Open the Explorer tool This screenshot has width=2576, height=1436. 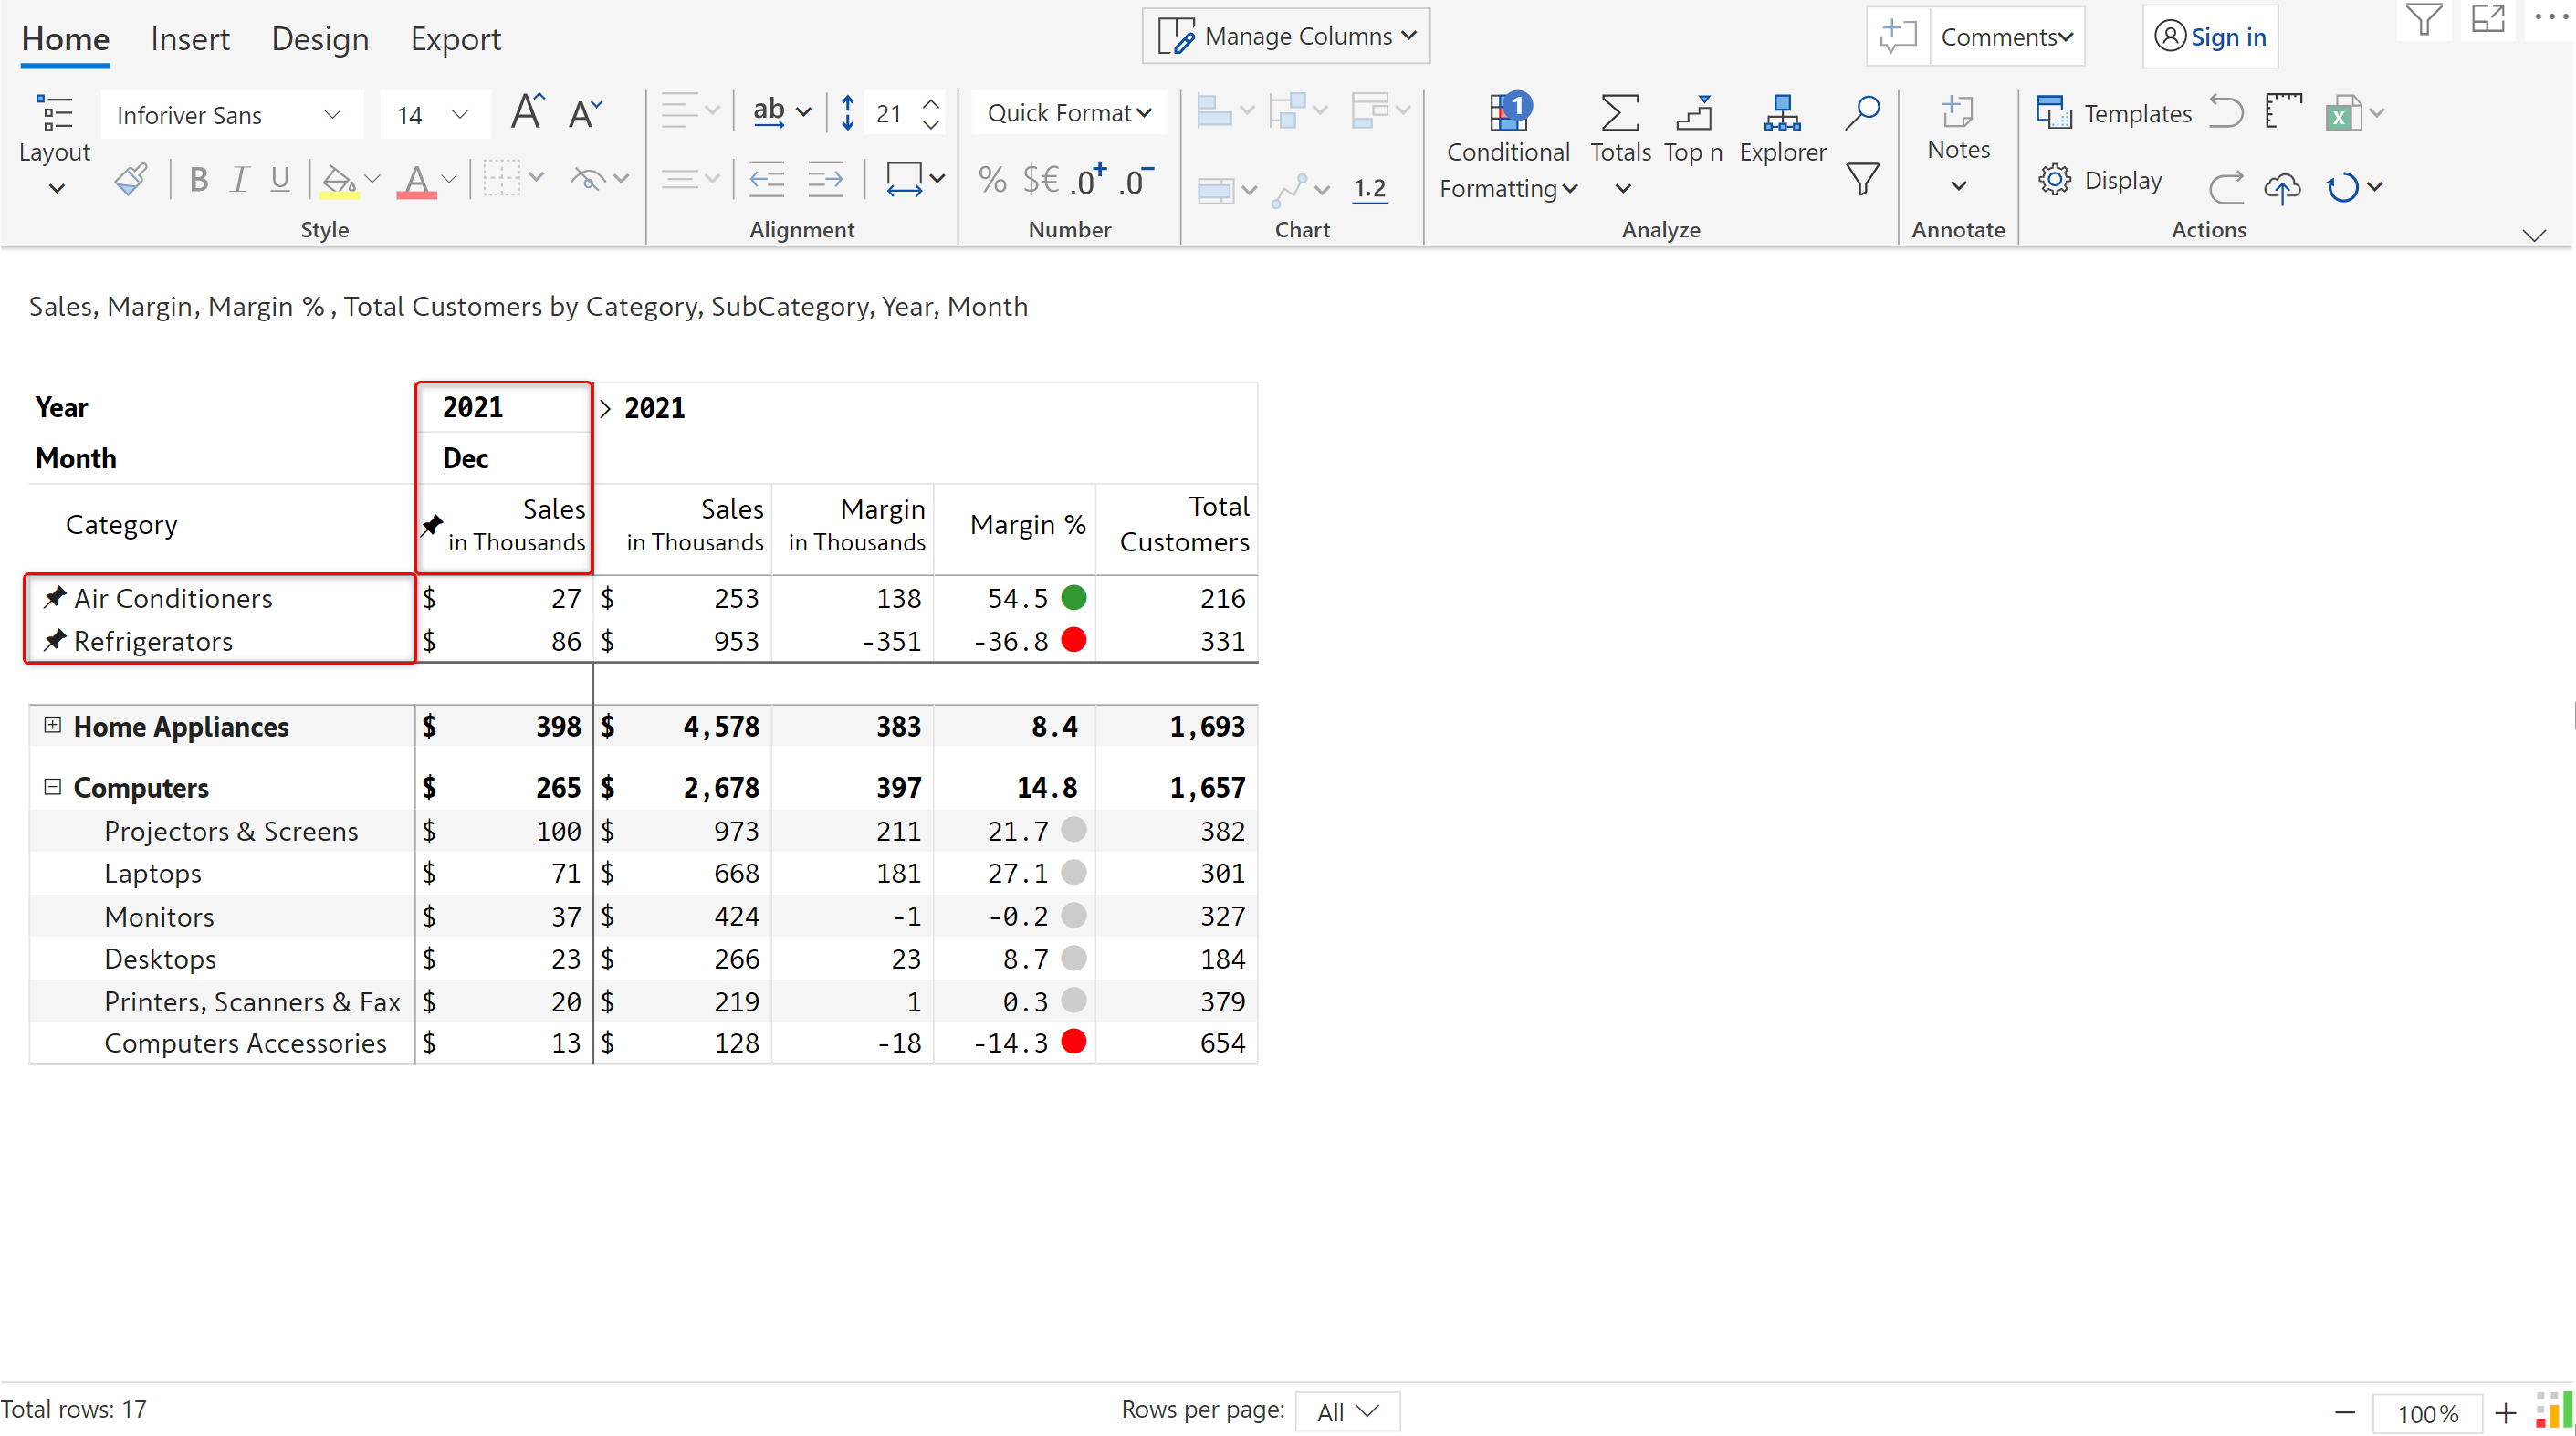(x=1782, y=114)
